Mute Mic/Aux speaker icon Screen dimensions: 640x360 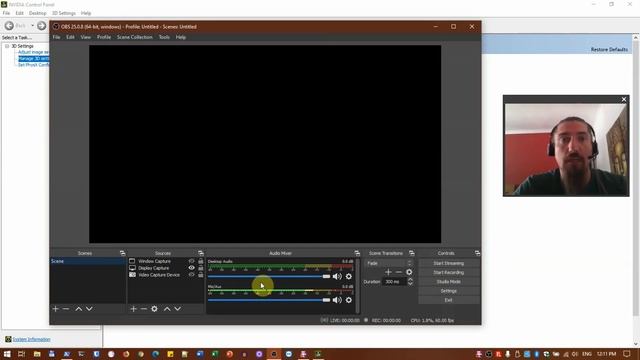coord(337,300)
